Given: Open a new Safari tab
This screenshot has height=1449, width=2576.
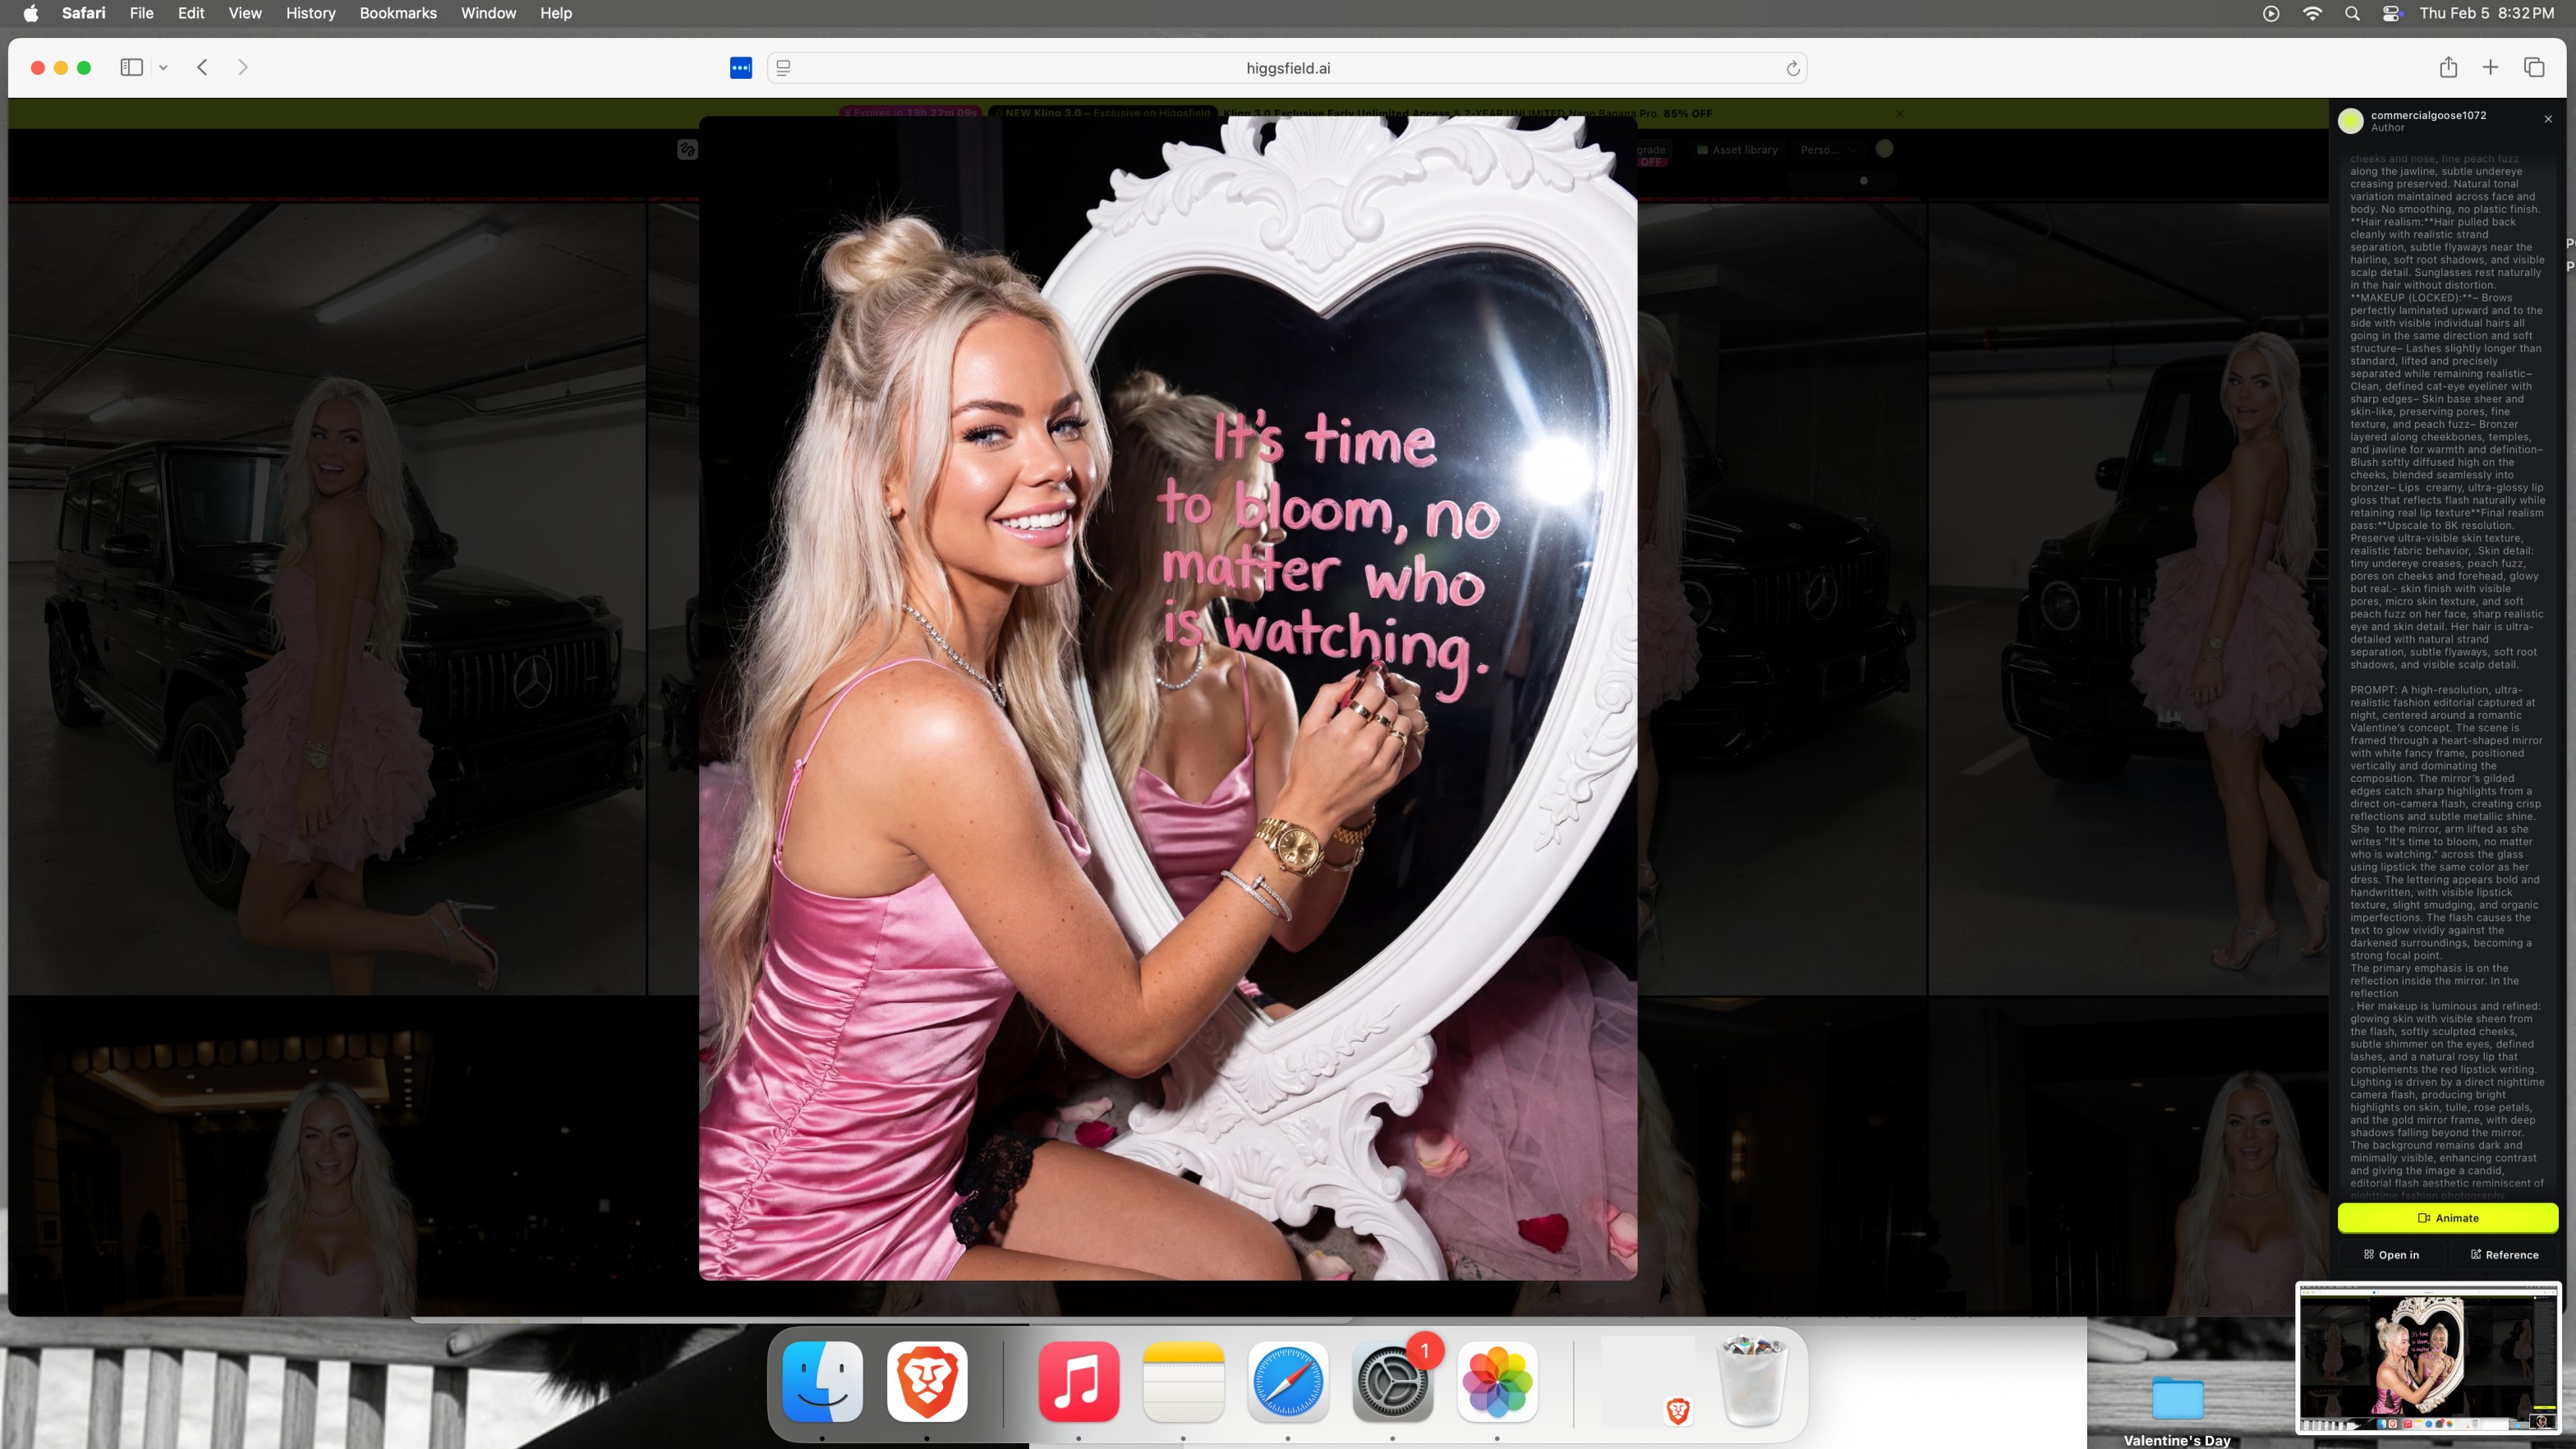Looking at the screenshot, I should click(2491, 67).
